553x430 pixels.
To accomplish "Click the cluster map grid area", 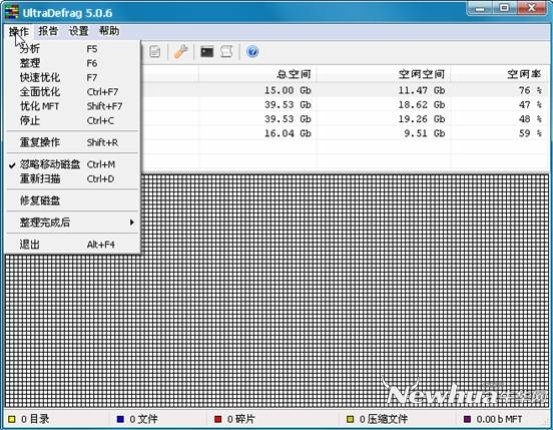I will (276, 291).
